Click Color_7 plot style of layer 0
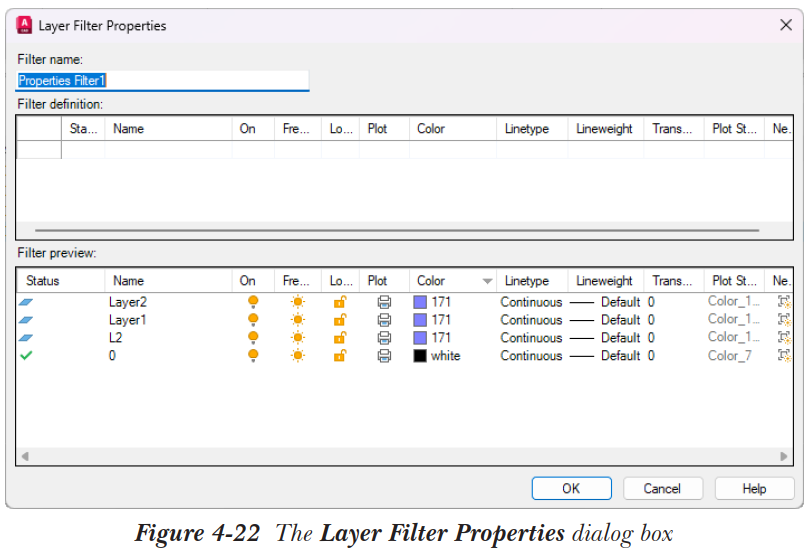The height and width of the screenshot is (560, 808). (x=729, y=355)
